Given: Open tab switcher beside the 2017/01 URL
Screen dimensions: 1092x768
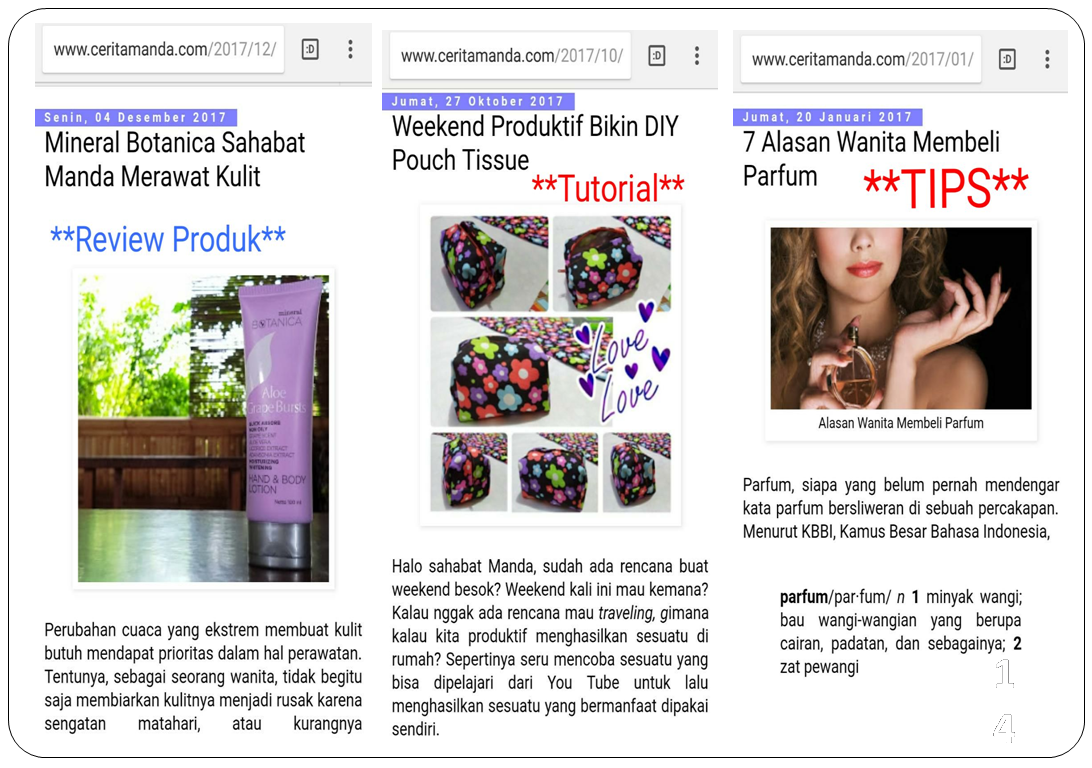Looking at the screenshot, I should coord(1007,59).
